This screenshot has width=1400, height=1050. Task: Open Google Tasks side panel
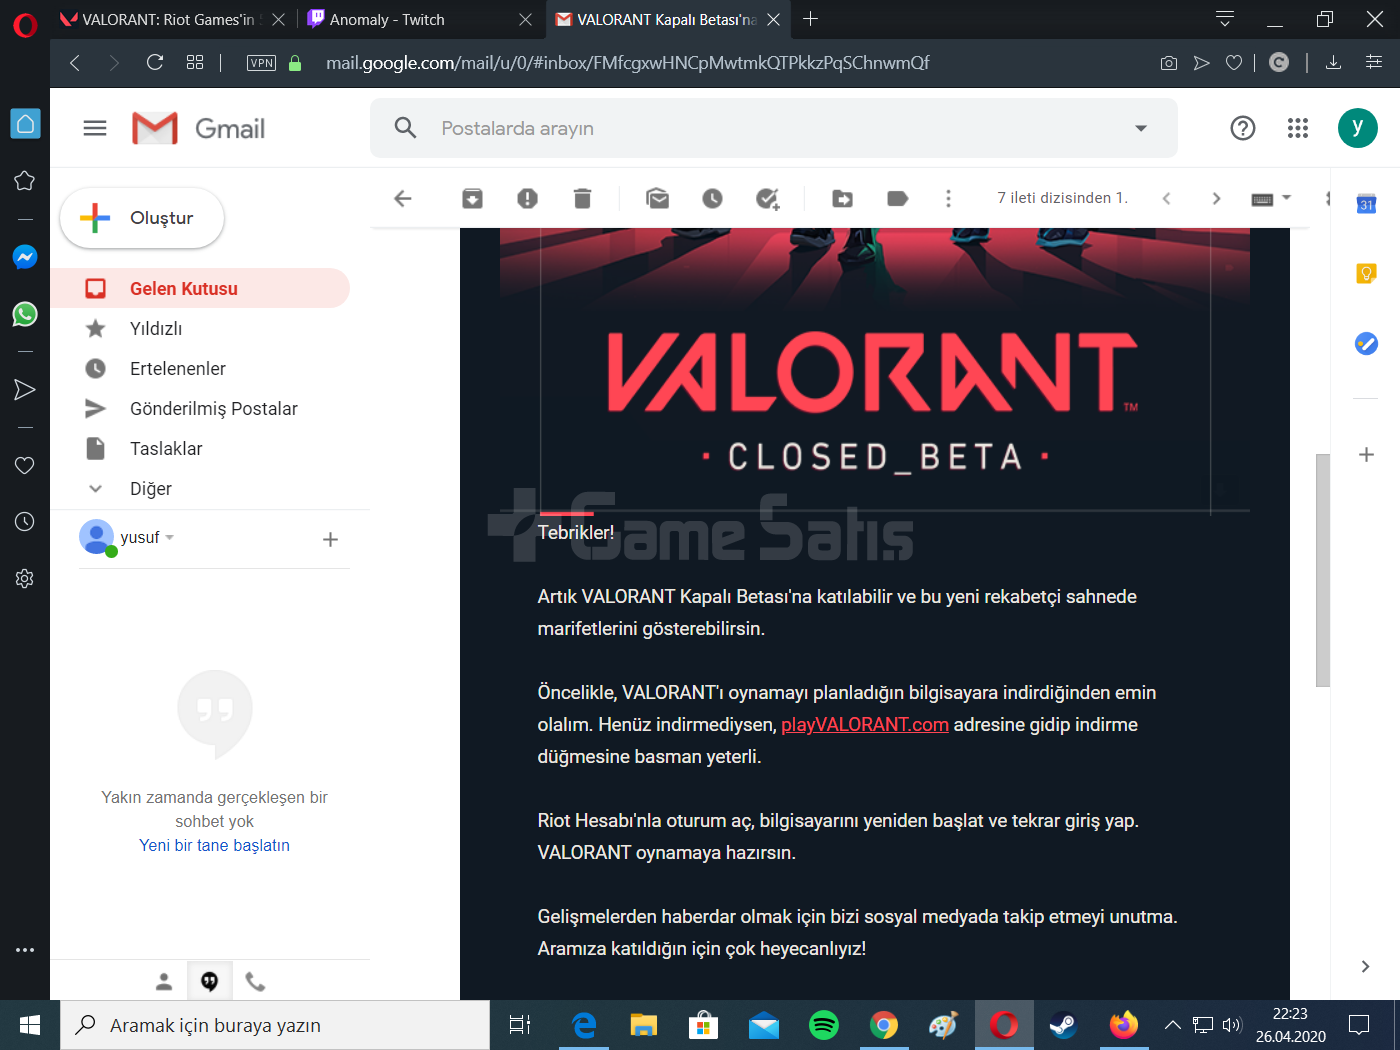(x=1366, y=343)
